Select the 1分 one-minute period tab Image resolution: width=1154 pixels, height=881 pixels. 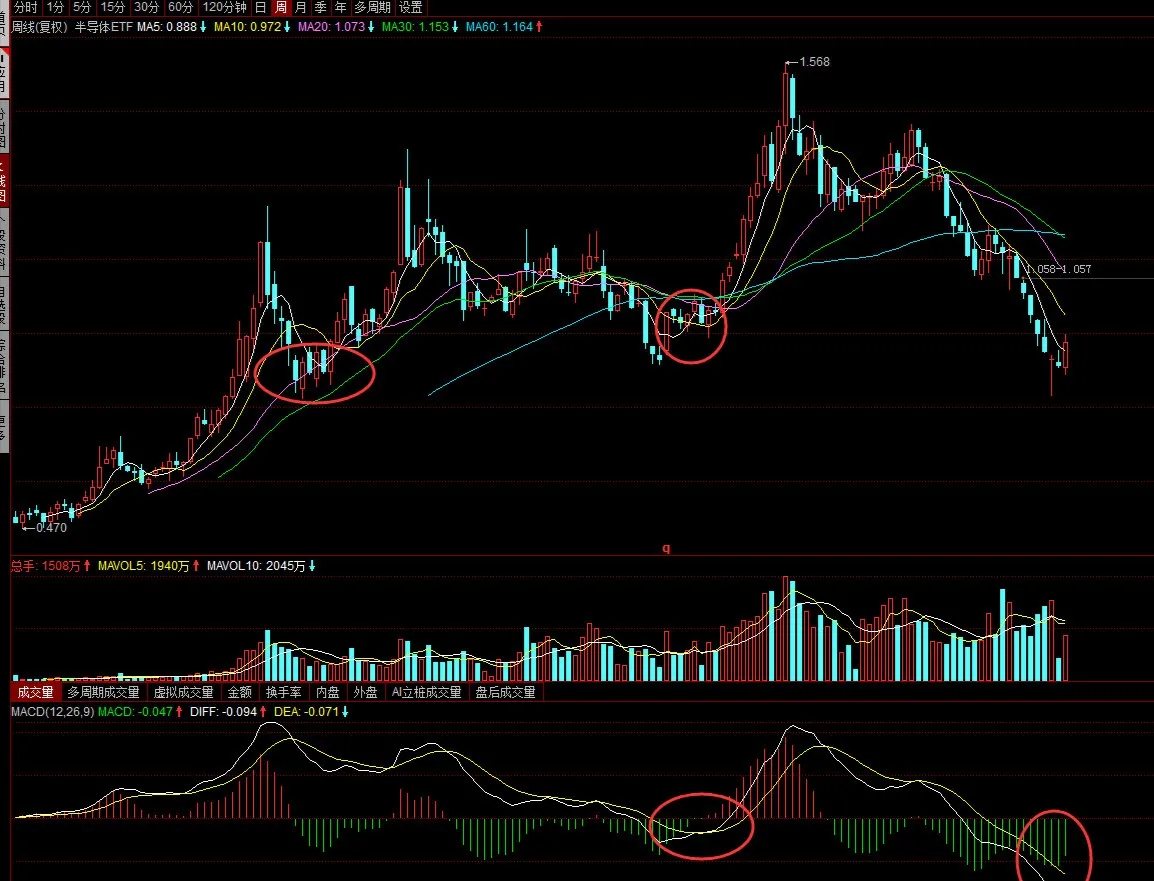(x=54, y=7)
